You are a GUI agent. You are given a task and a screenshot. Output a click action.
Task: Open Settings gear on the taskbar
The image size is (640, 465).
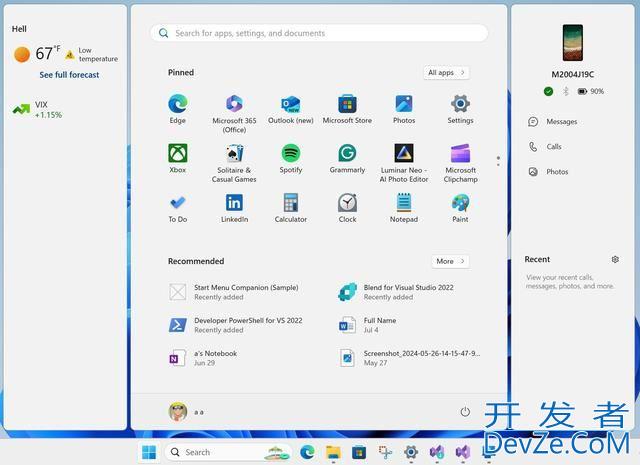tap(411, 452)
